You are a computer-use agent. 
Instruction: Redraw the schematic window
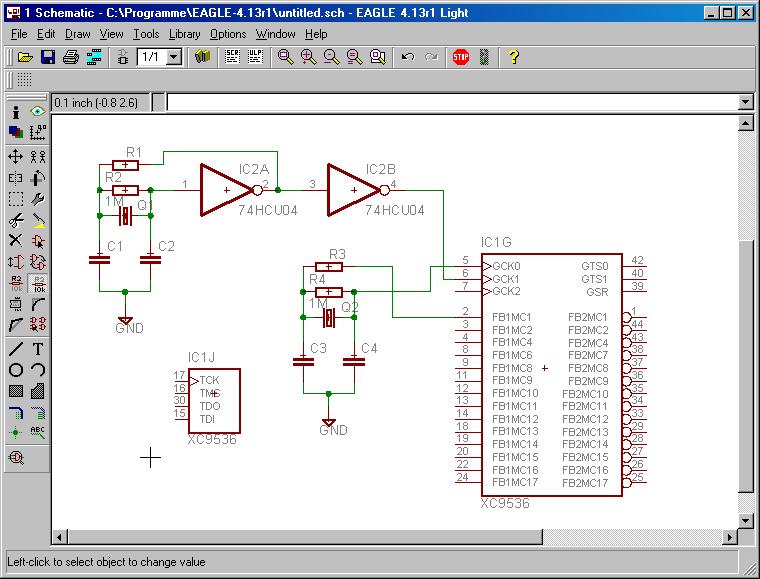[x=354, y=57]
